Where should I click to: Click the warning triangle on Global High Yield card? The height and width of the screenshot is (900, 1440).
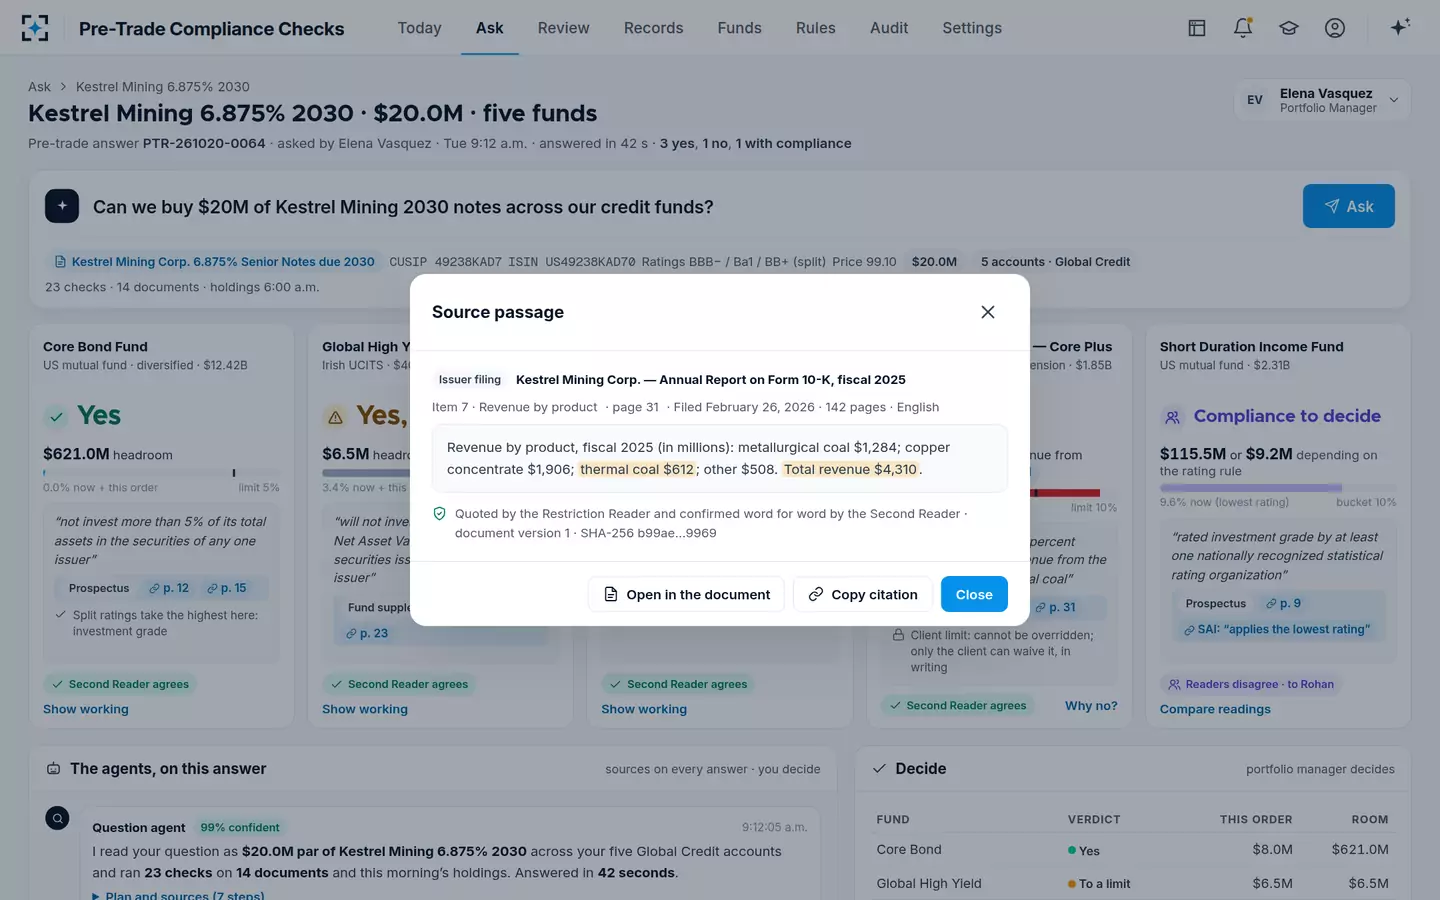coord(336,416)
